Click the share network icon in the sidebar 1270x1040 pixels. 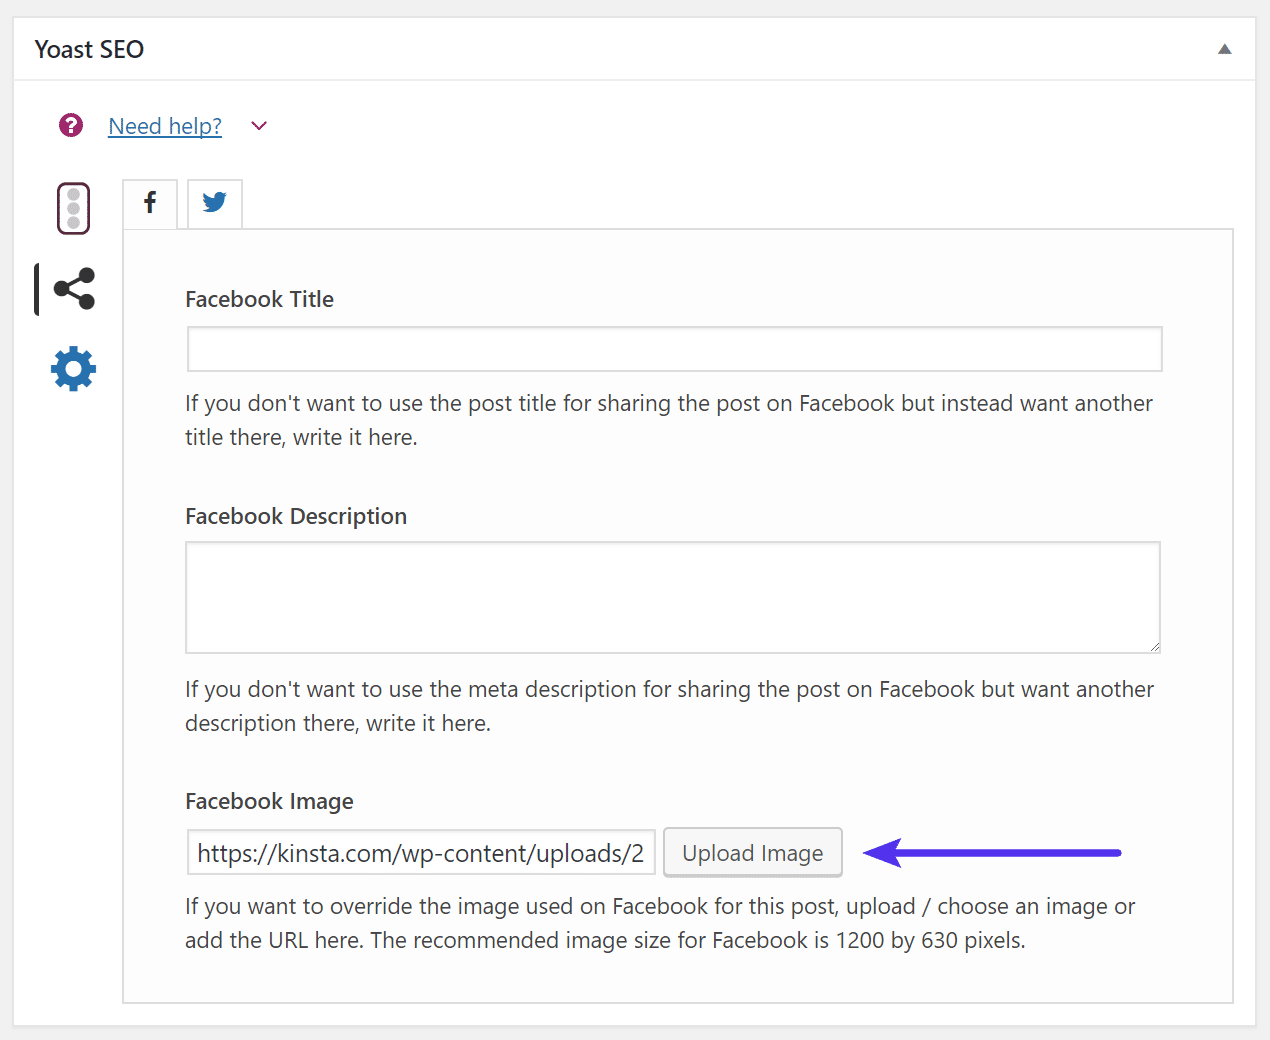click(x=71, y=288)
